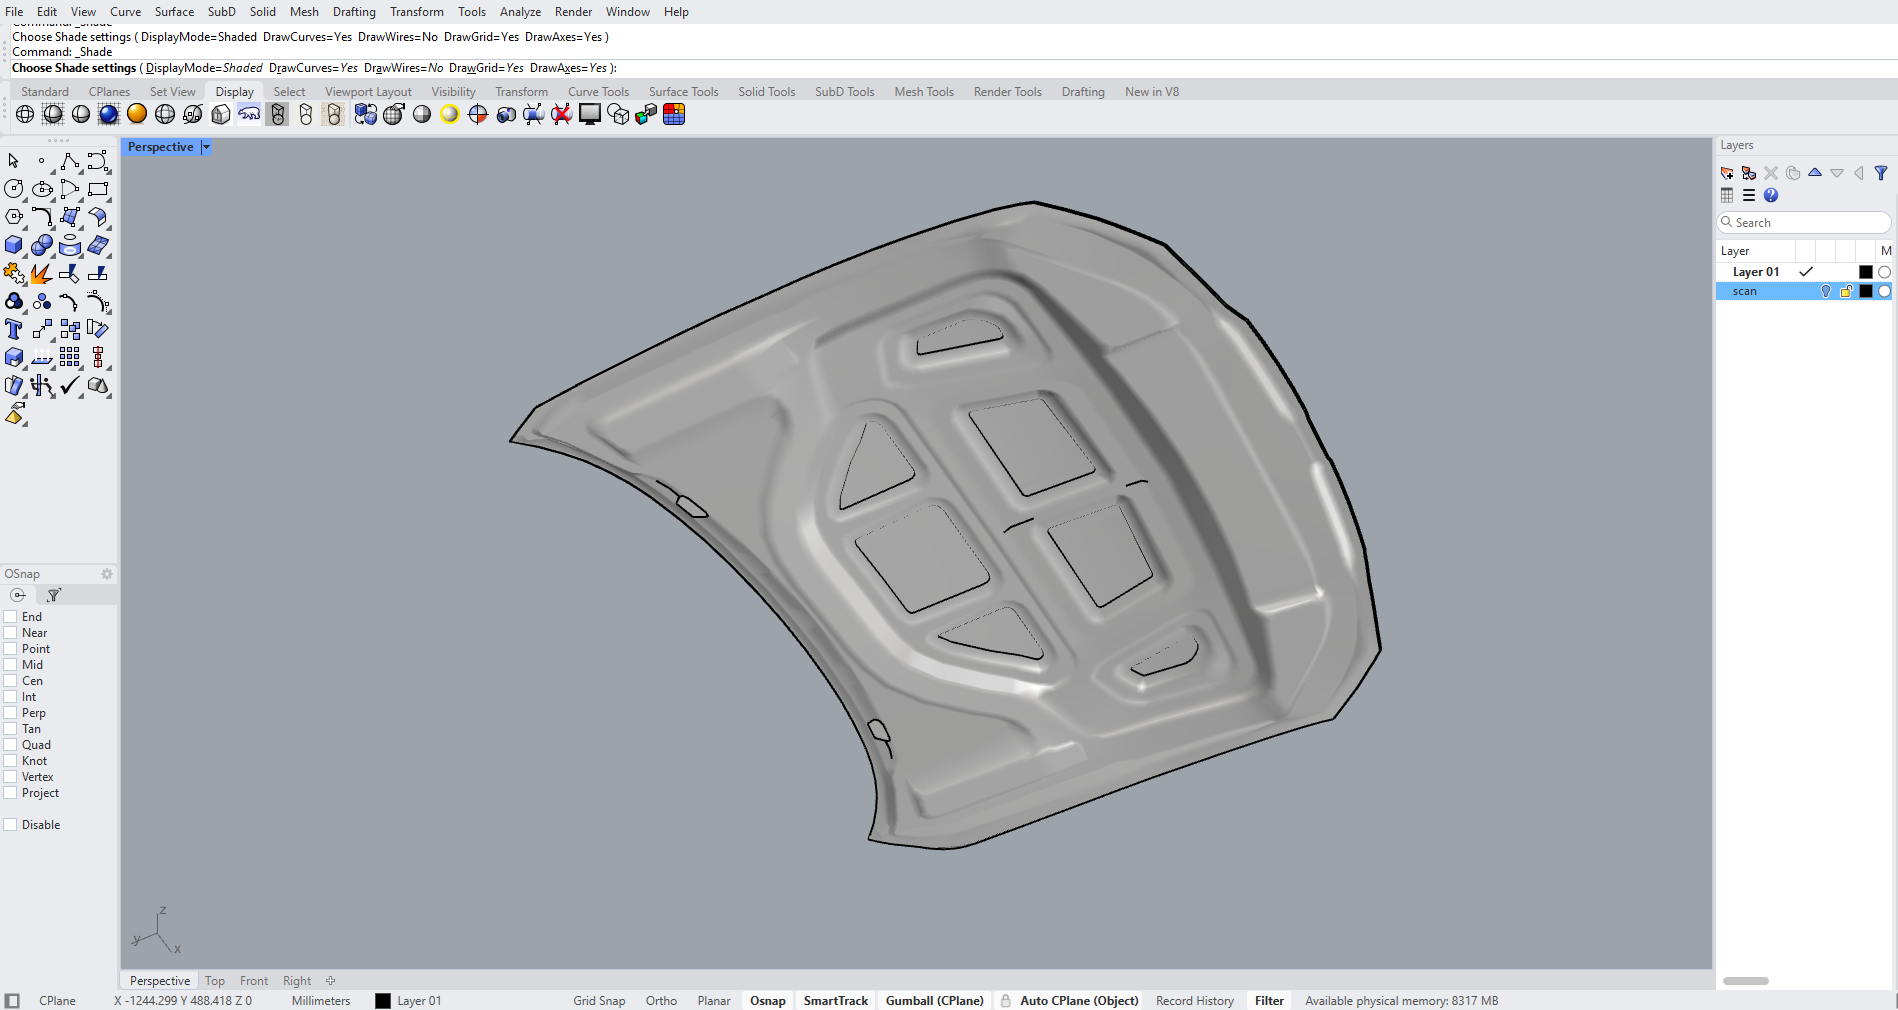
Task: Click the Circle drawing tool
Action: tap(14, 189)
